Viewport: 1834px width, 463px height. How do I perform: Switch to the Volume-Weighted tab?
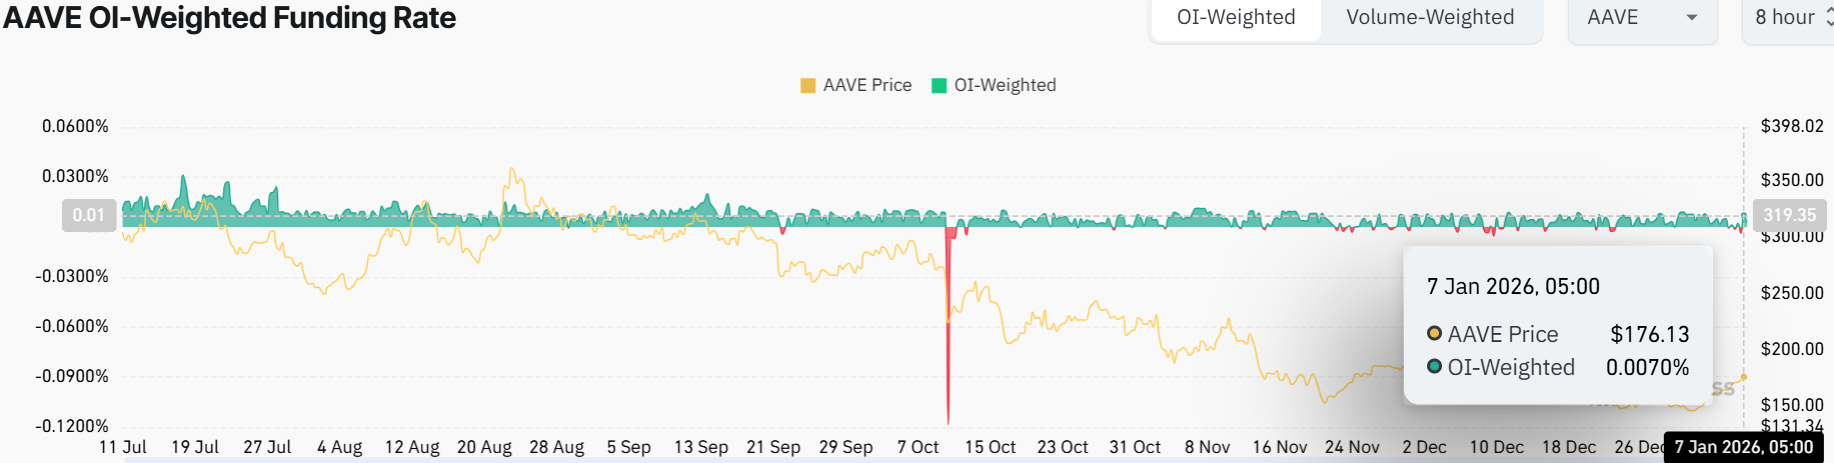tap(1429, 18)
